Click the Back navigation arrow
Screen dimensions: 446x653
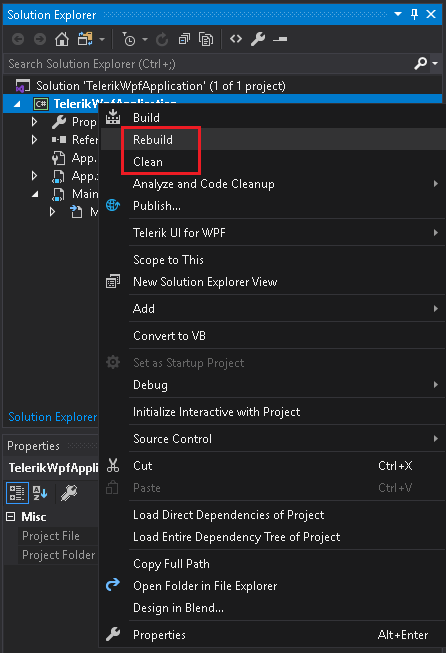coord(18,39)
